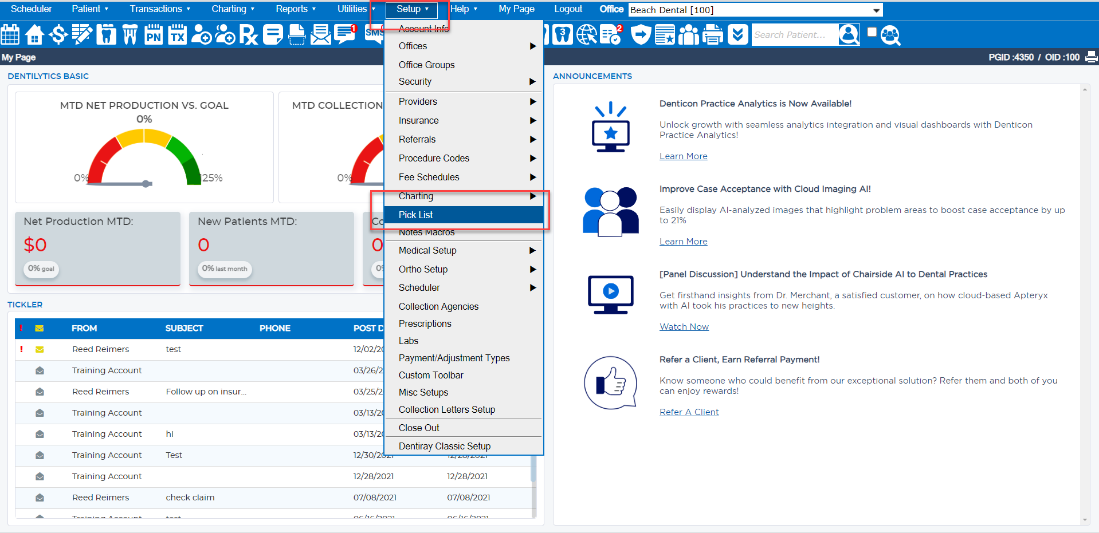Open the envelope email toolbar icon

[321, 34]
